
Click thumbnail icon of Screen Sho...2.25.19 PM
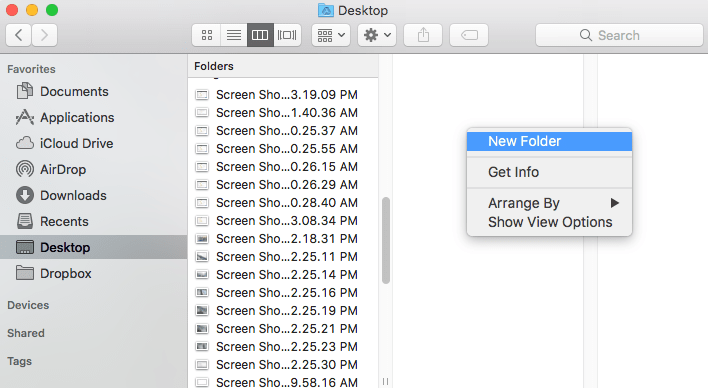pos(202,311)
